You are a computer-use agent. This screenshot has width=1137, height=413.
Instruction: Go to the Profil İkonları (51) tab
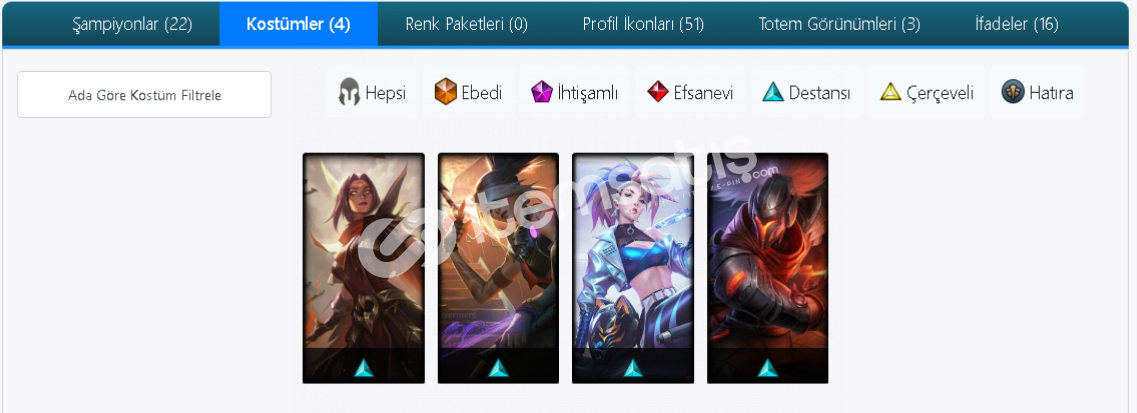click(643, 24)
